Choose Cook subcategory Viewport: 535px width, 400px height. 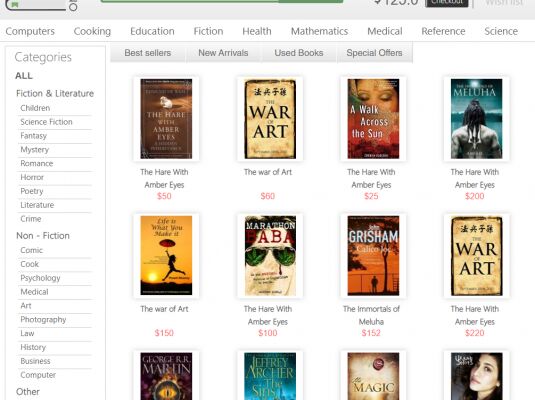pos(30,264)
